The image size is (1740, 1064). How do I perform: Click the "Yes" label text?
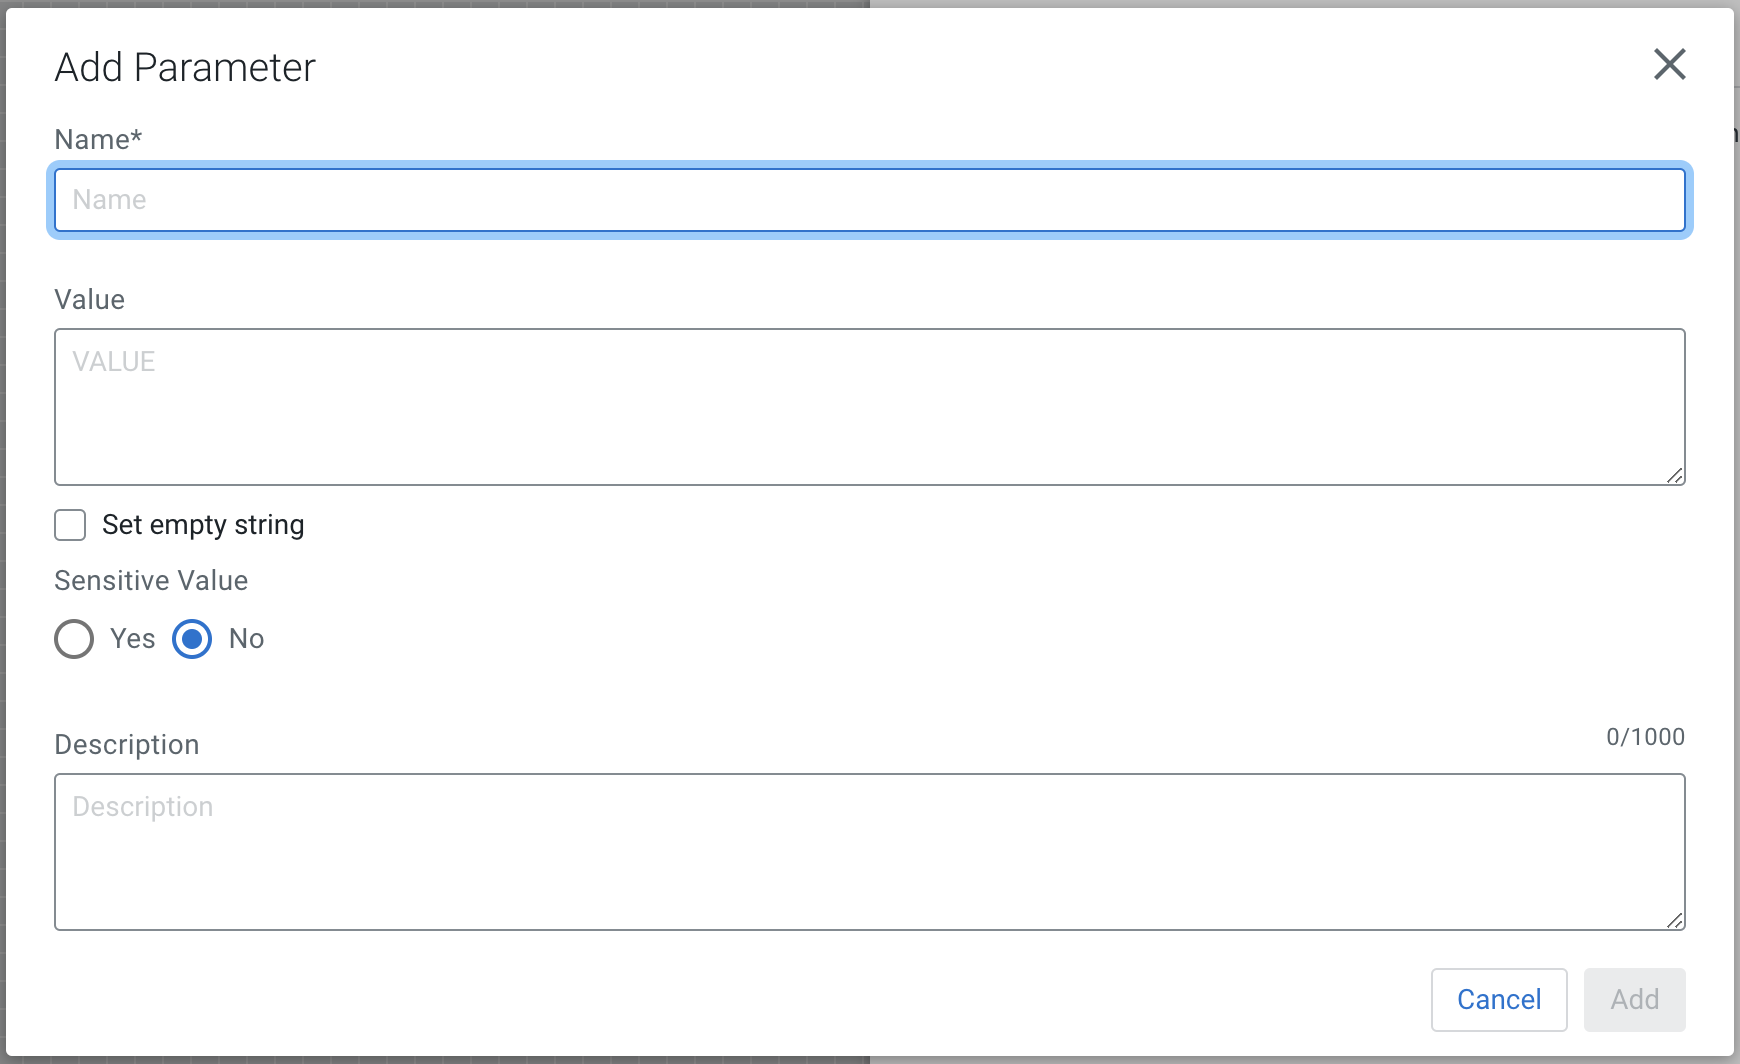(132, 639)
